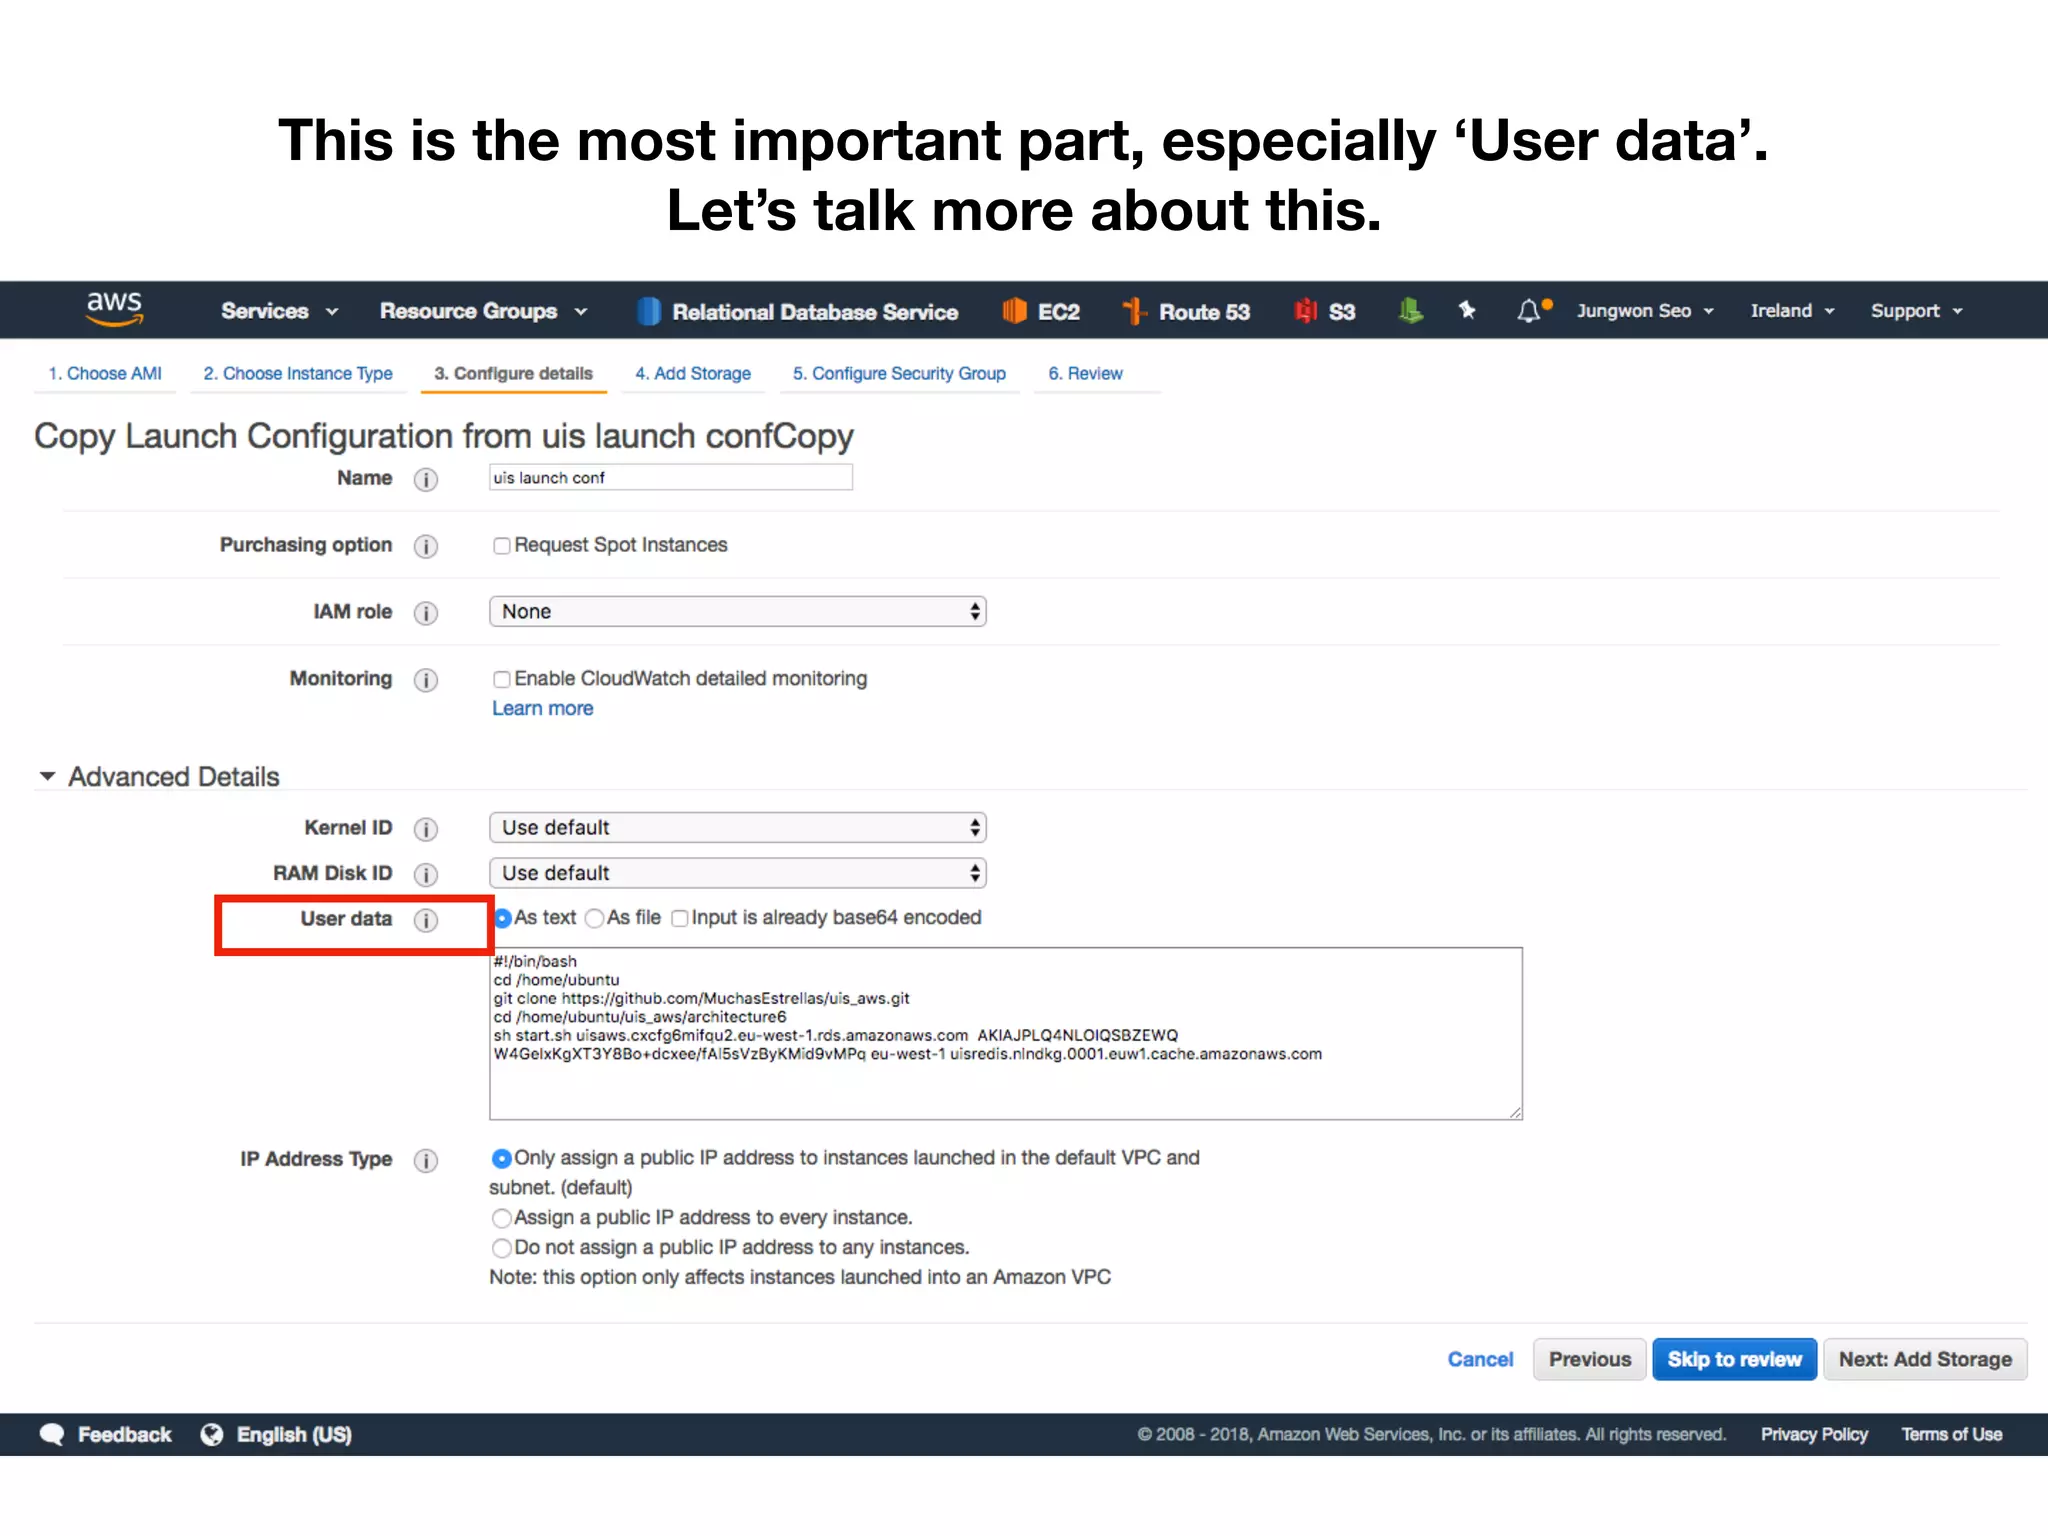Select the As file radio button

tap(595, 918)
